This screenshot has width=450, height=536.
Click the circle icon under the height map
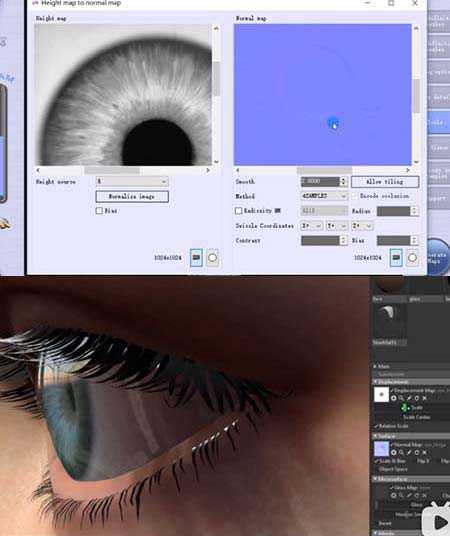coord(212,257)
